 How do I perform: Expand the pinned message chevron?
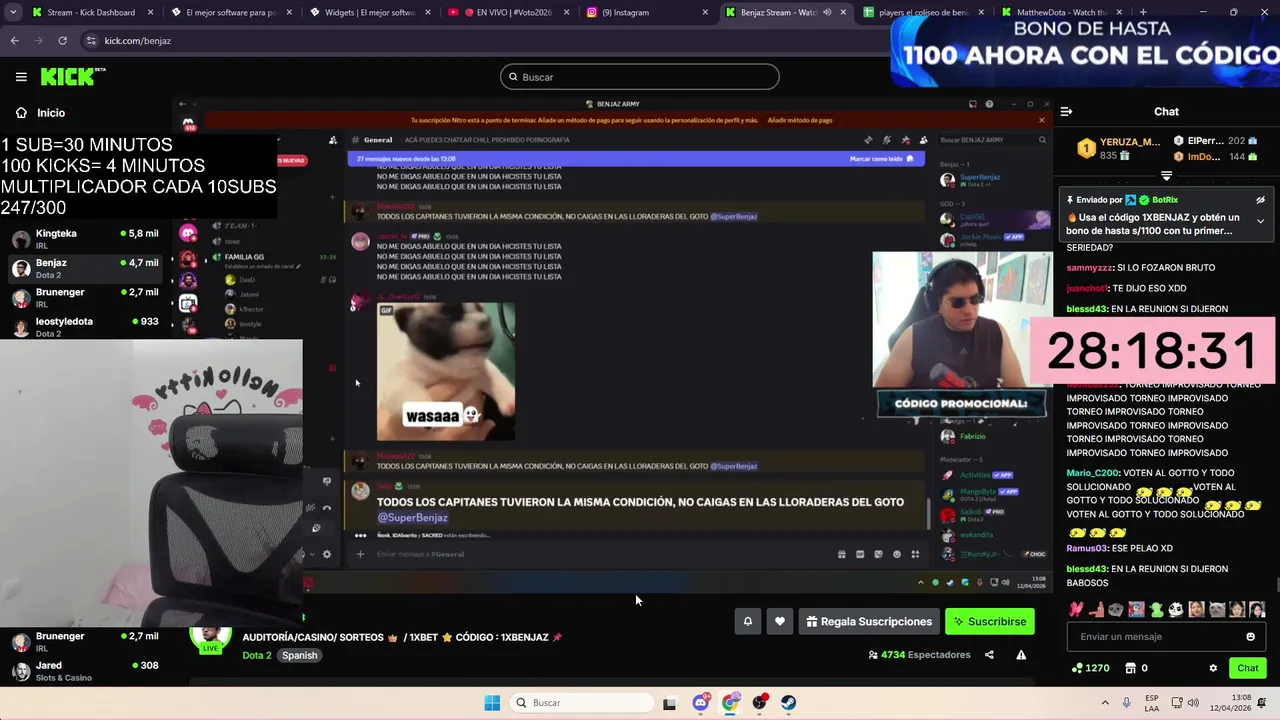(x=1260, y=221)
